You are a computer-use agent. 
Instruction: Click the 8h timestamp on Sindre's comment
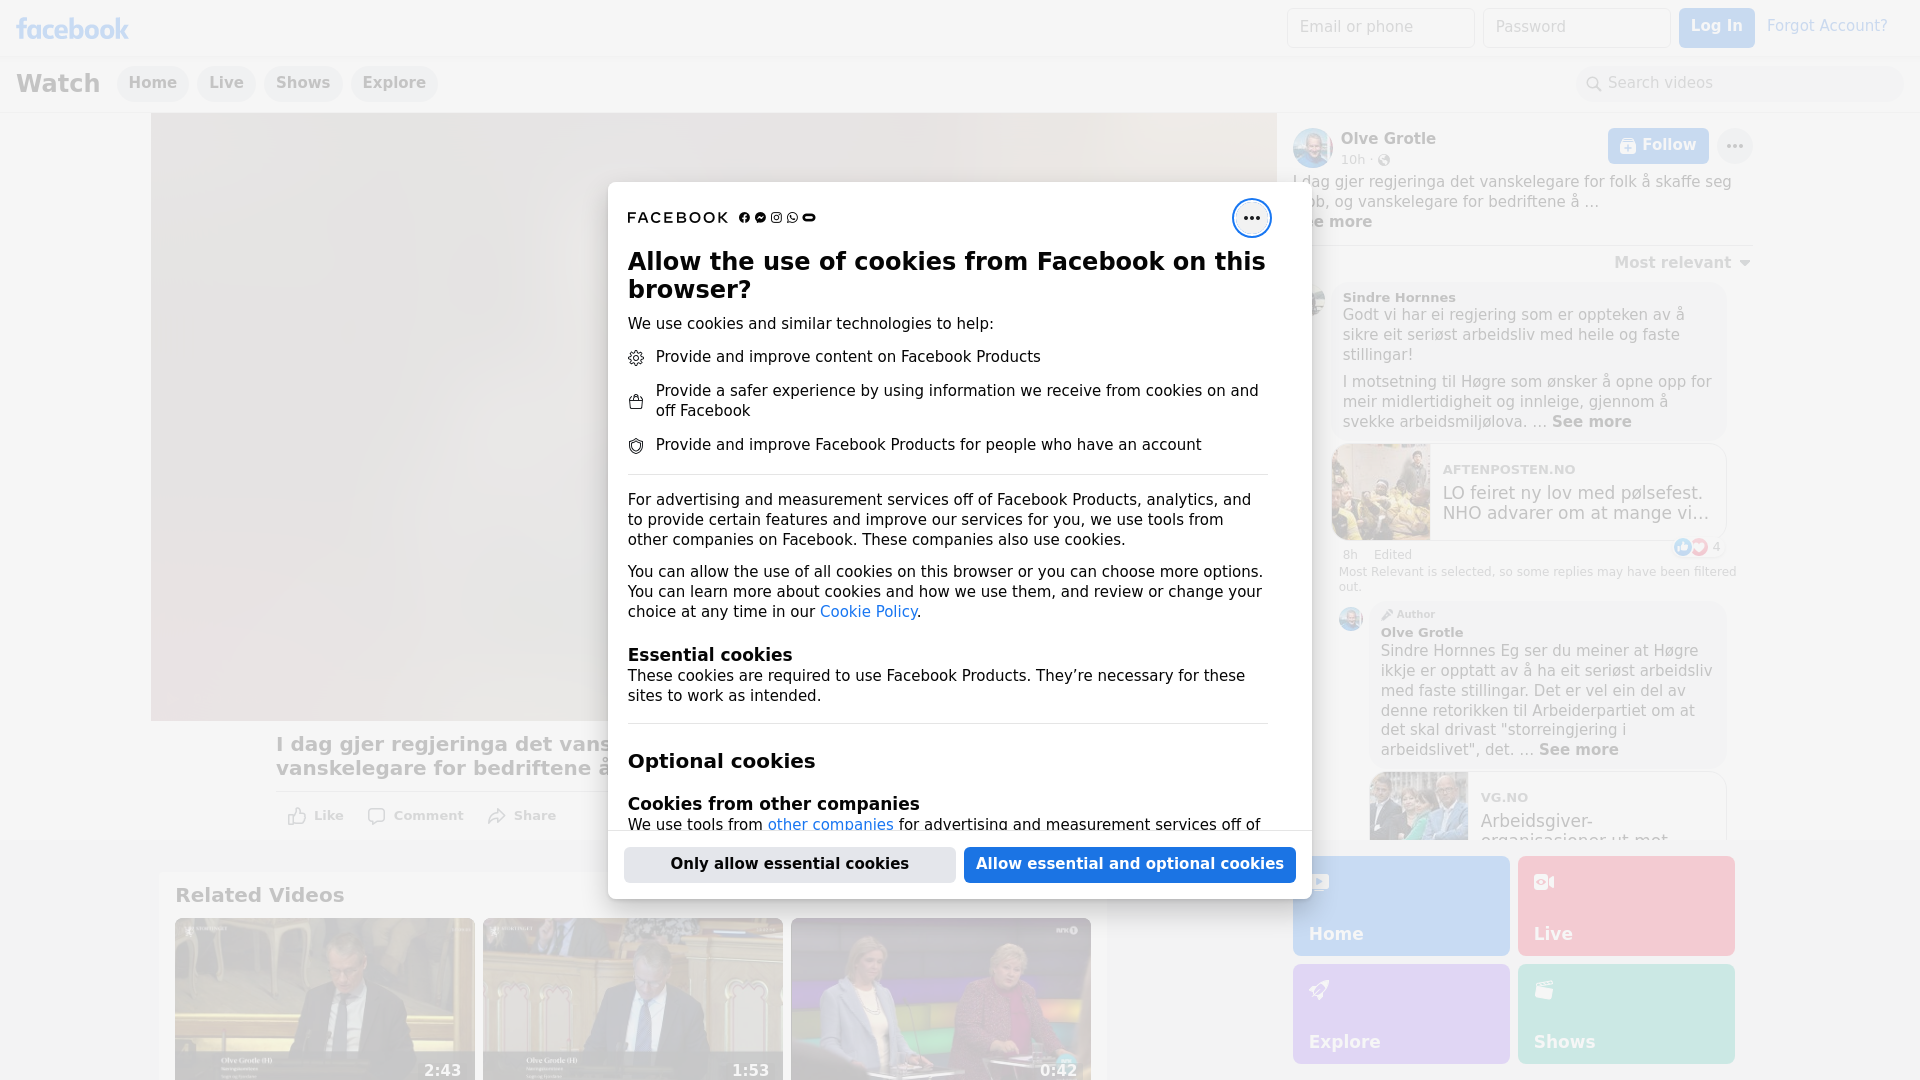click(1350, 555)
